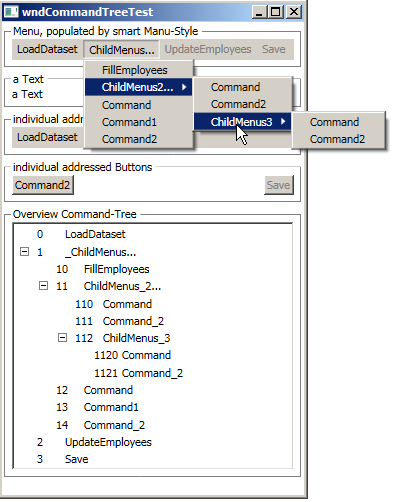396x502 pixels.
Task: Click the arrow beside ChildMenus3
Action: pos(283,122)
